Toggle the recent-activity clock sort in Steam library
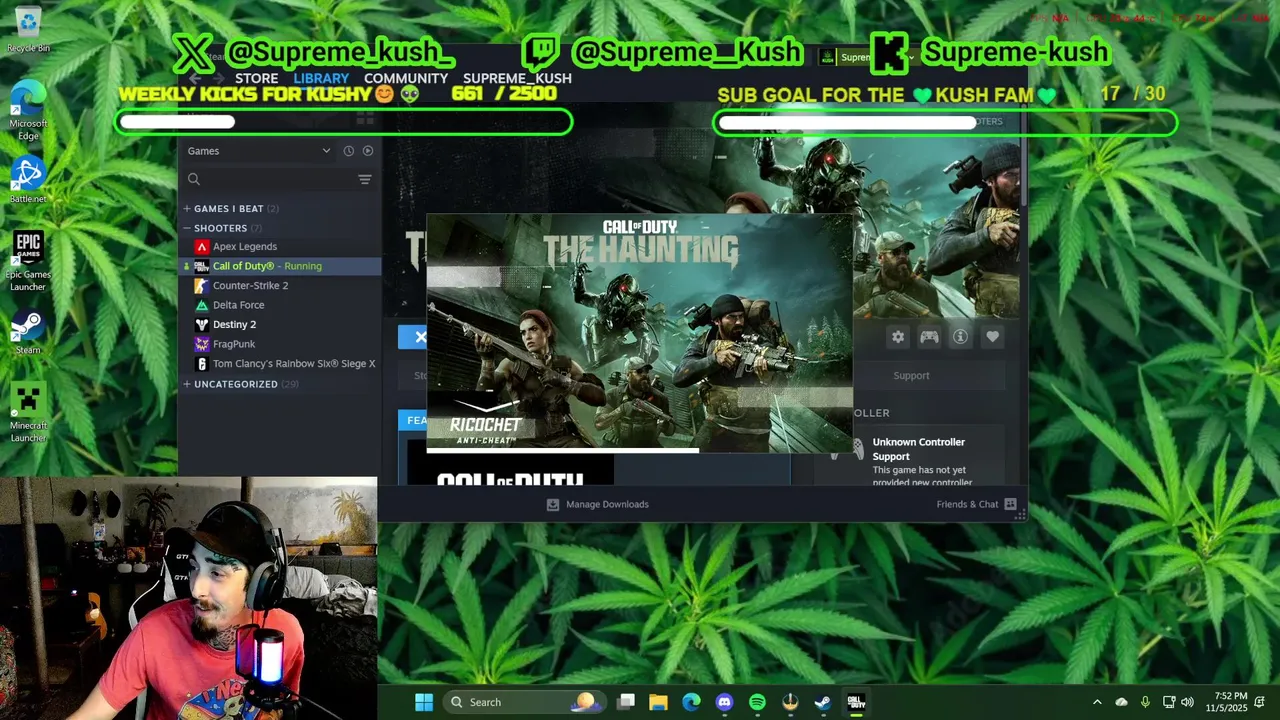1280x720 pixels. tap(348, 151)
